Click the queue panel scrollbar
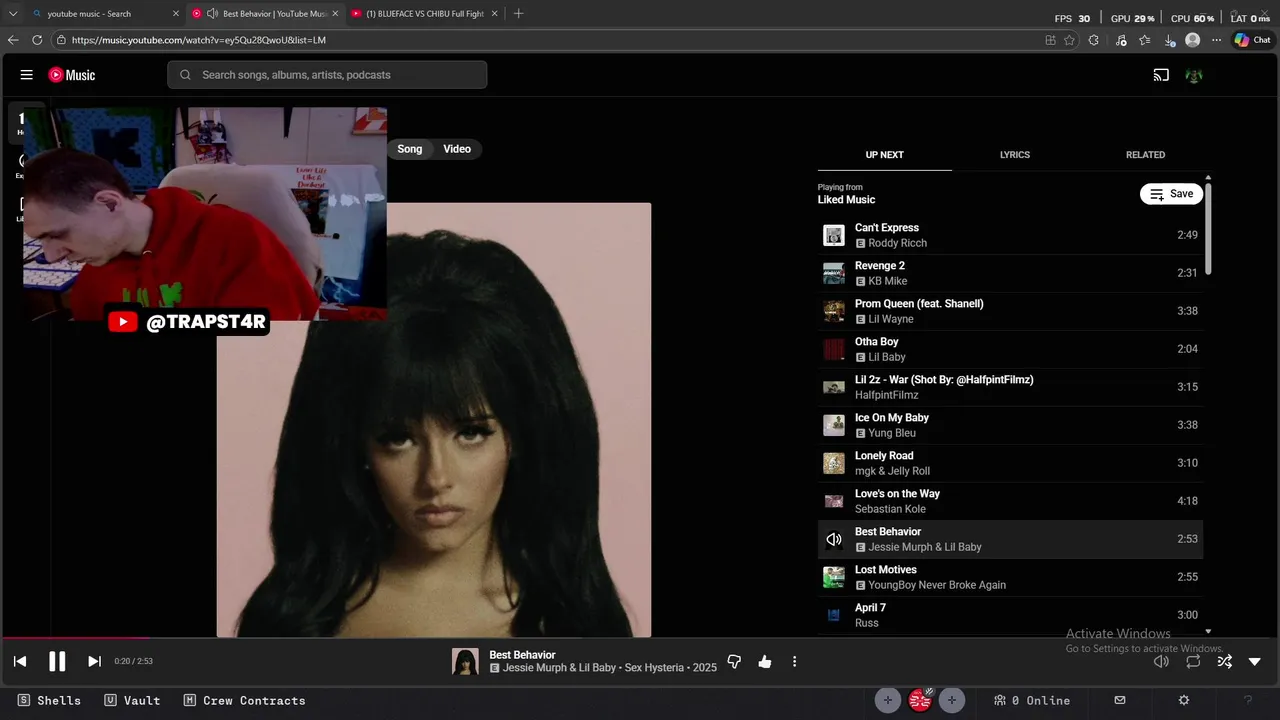Viewport: 1280px width, 720px height. [1208, 228]
